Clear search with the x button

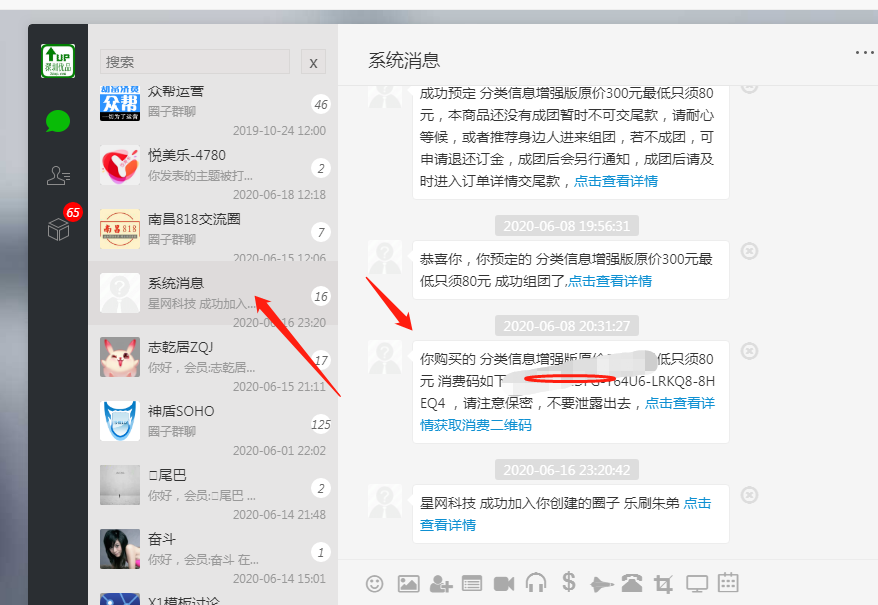tap(313, 62)
